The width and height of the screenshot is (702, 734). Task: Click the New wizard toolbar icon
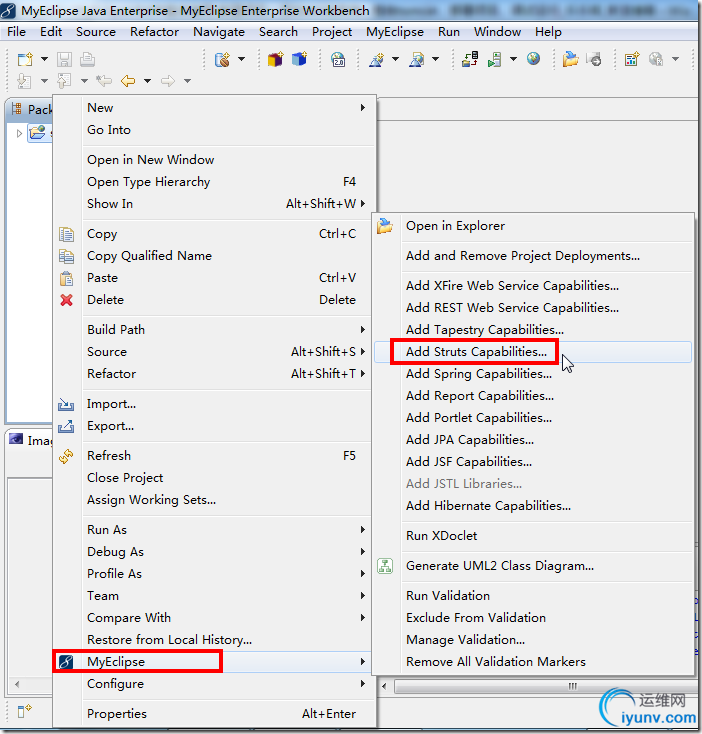[25, 59]
